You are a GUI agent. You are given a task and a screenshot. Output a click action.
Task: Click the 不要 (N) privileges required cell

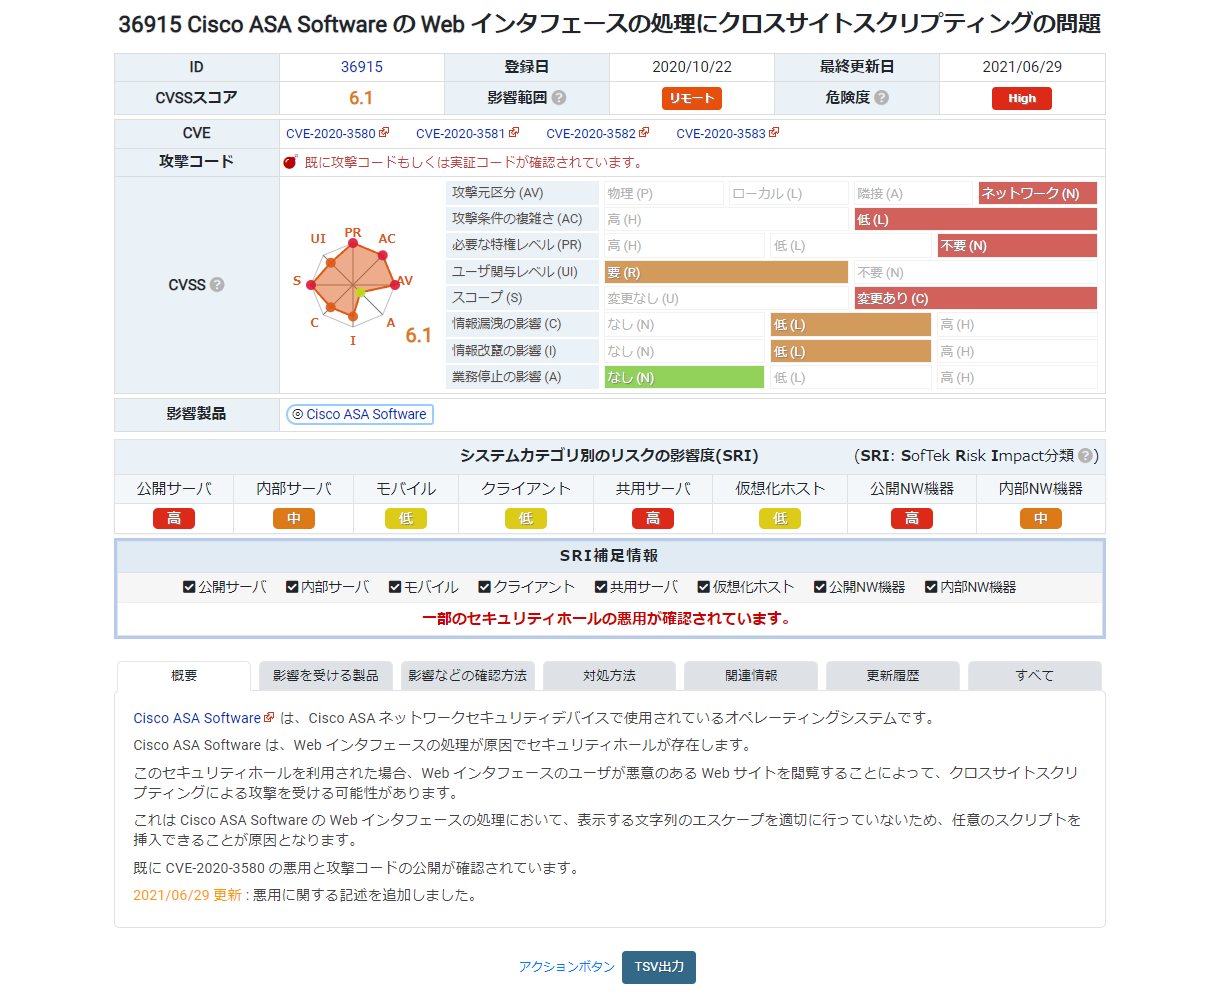point(1017,245)
